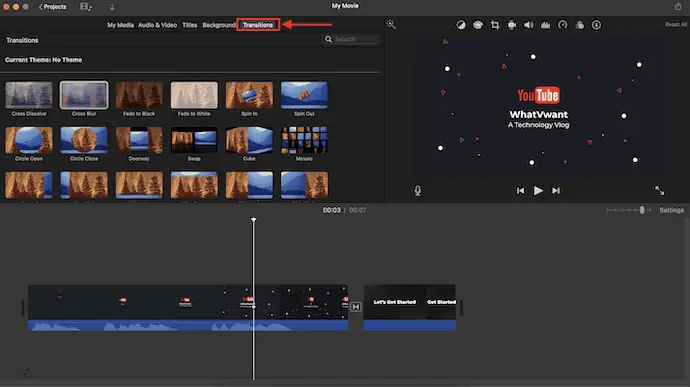Open timeline Settings

(x=672, y=210)
